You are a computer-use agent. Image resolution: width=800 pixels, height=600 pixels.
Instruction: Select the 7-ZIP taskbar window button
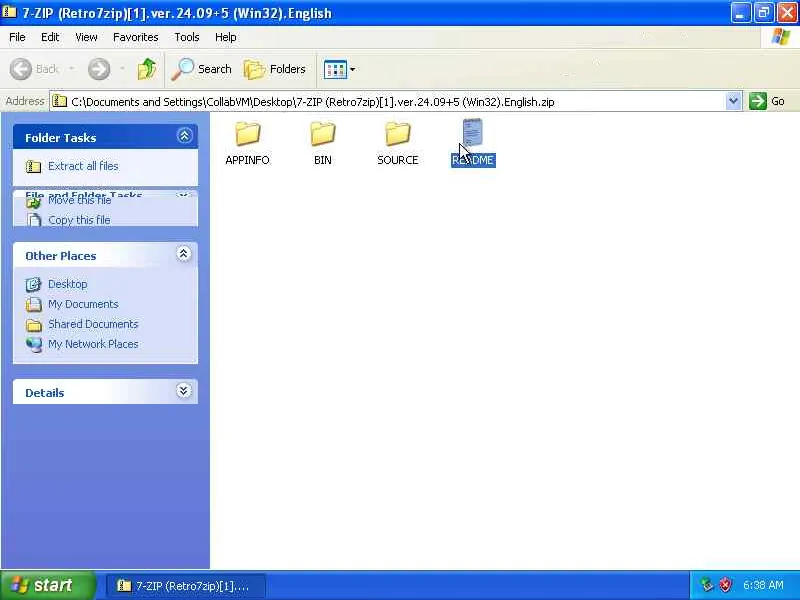[x=186, y=586]
